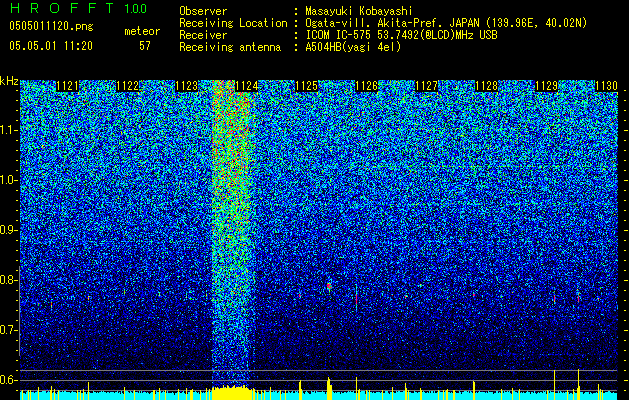Click the 1125 time marker
Viewport: 629px width, 400px height.
pyautogui.click(x=306, y=86)
